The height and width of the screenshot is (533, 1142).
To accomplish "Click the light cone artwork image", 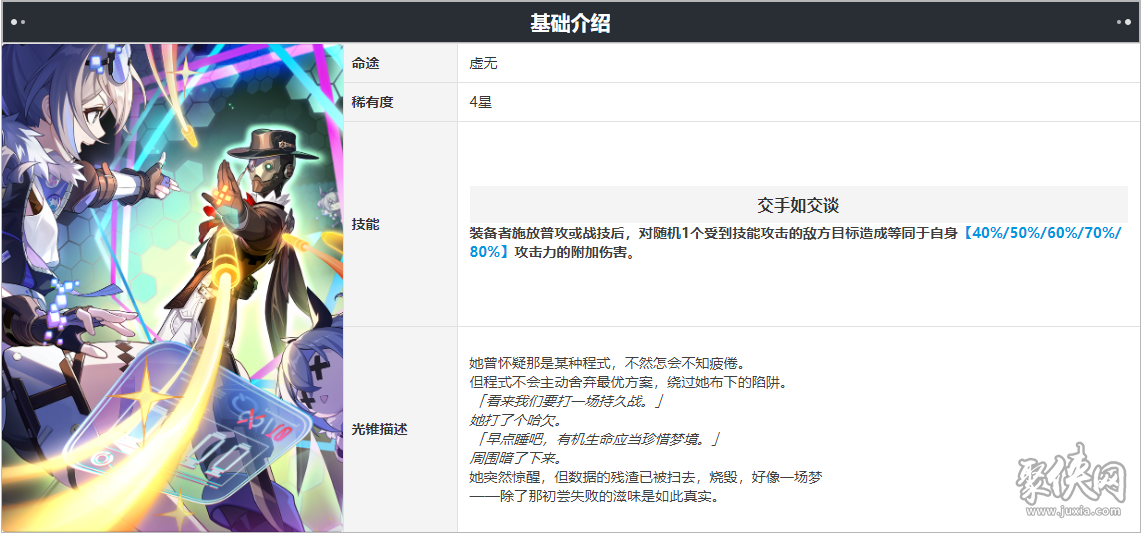I will [x=173, y=288].
